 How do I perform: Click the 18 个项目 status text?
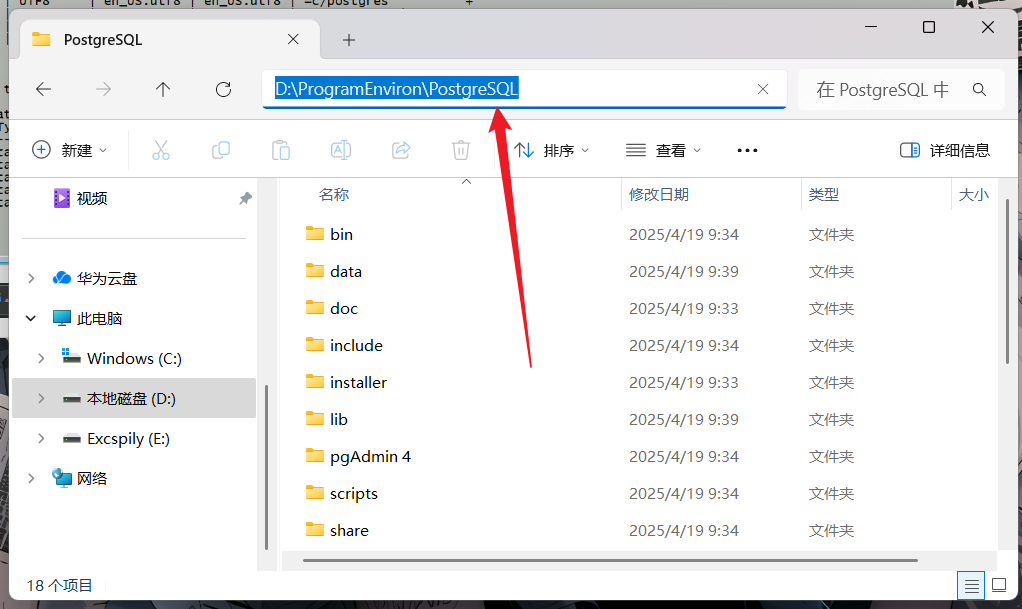click(59, 586)
